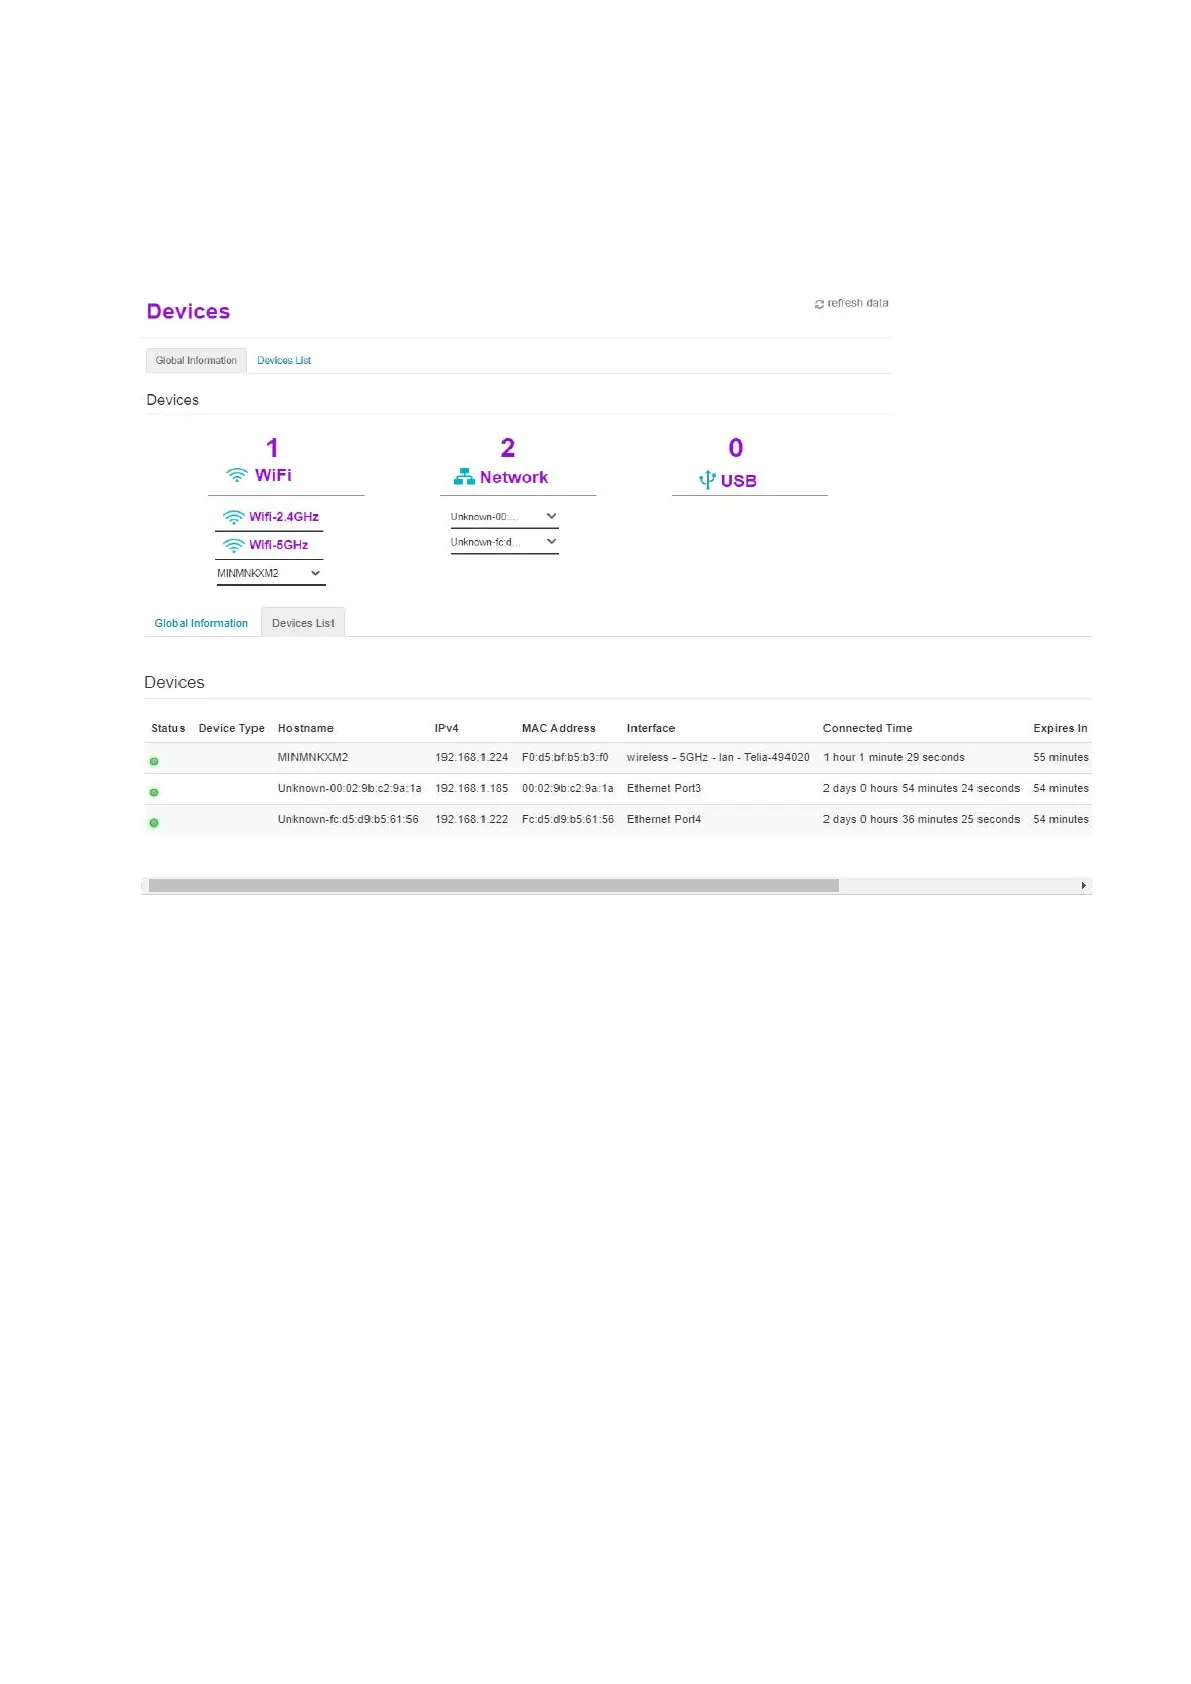Click IP address 192.168.1.224

pos(472,757)
